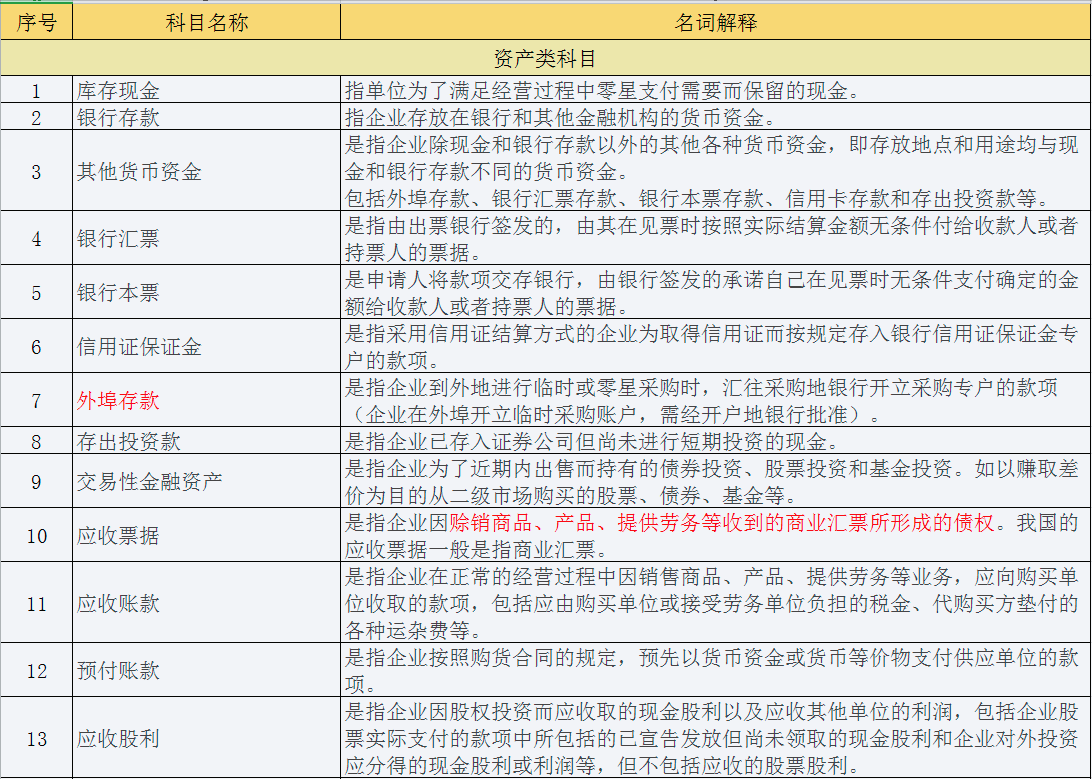Screen dimensions: 1092x779
Task: Click row number 7 cell
Action: 37,402
